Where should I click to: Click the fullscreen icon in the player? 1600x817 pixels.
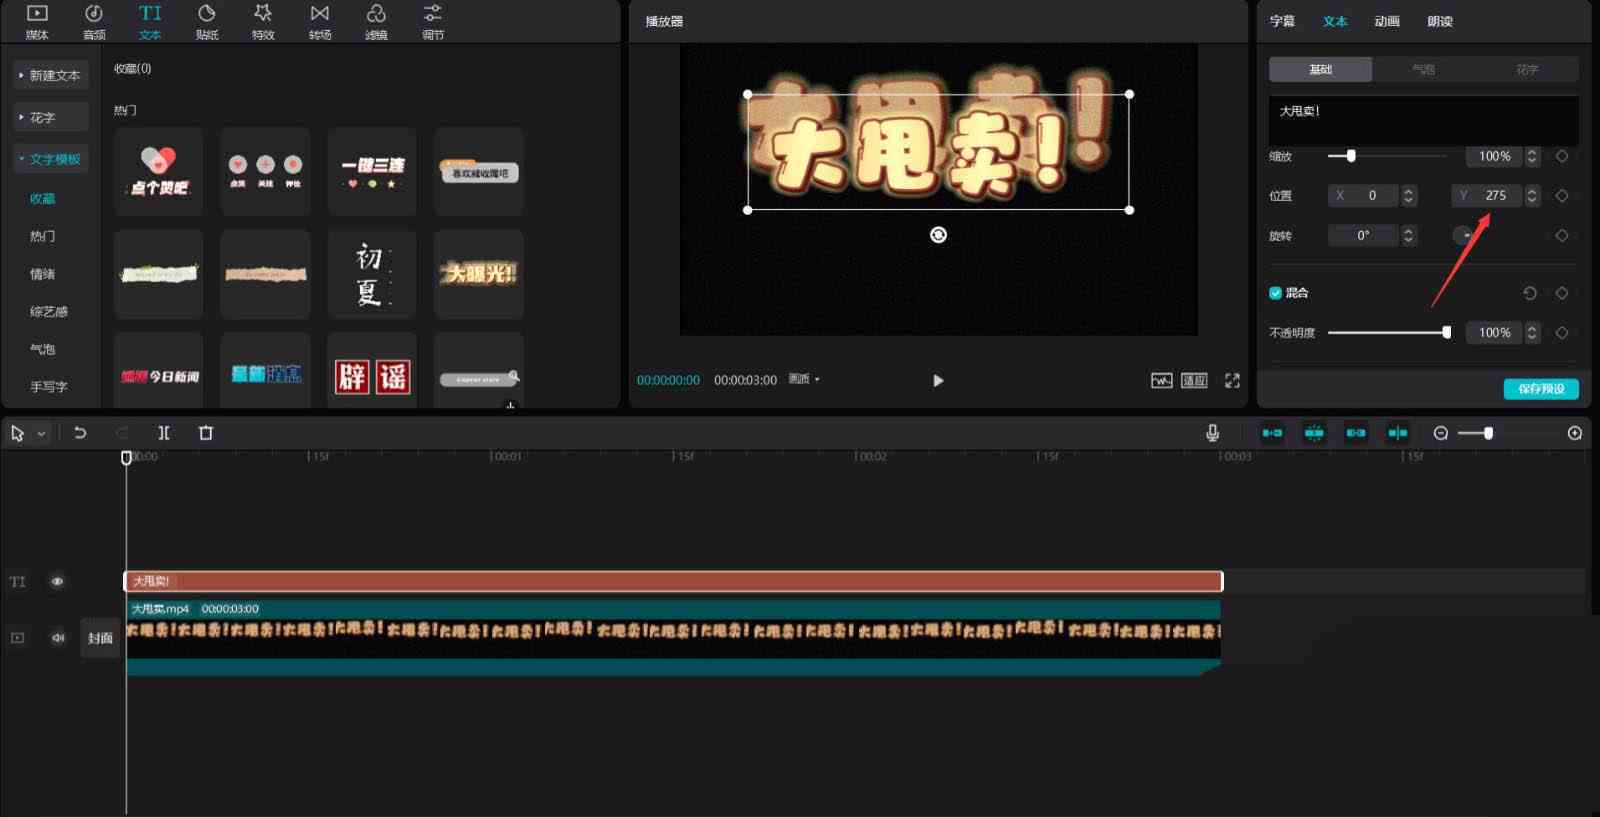[1232, 381]
